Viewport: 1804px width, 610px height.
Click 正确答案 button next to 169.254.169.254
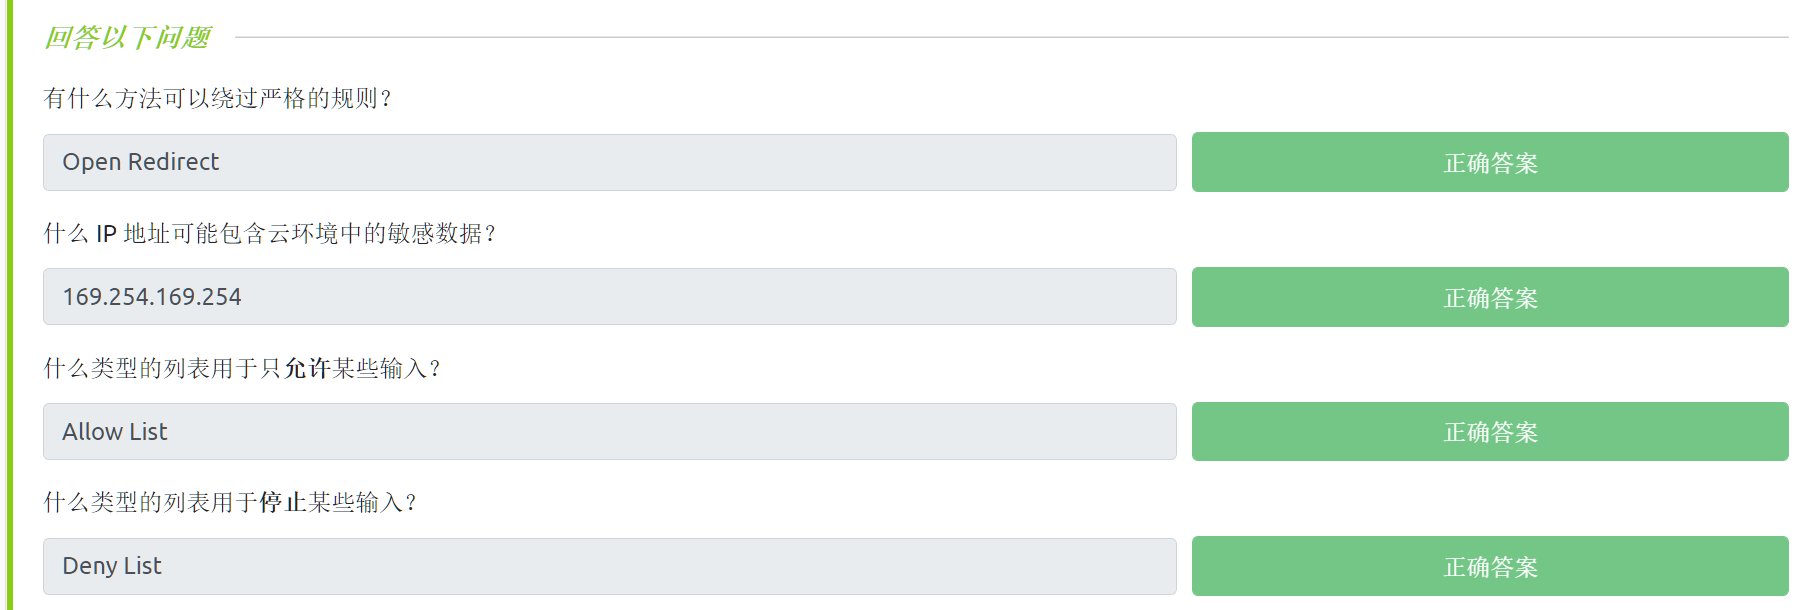(1489, 297)
